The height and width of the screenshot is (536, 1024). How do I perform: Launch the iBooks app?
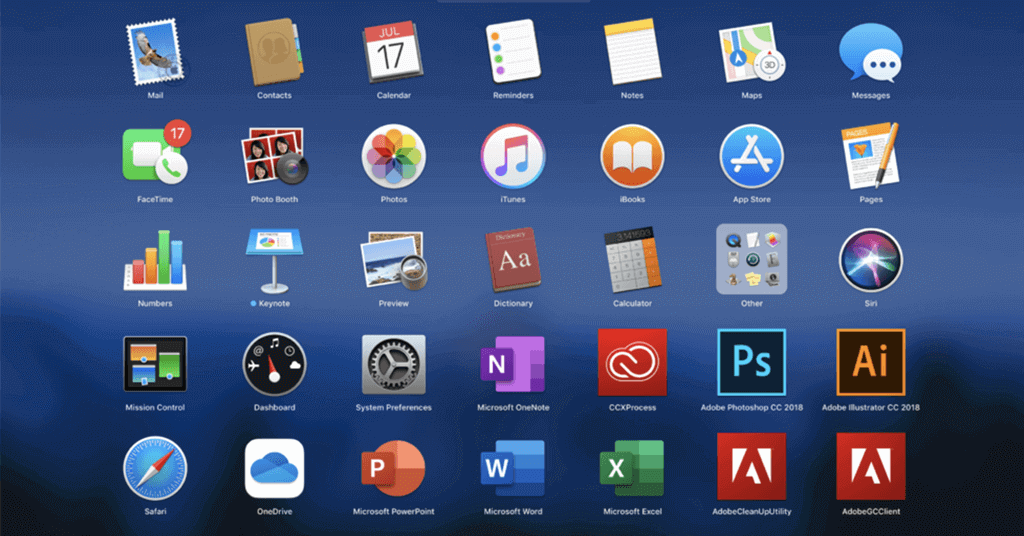tap(632, 157)
